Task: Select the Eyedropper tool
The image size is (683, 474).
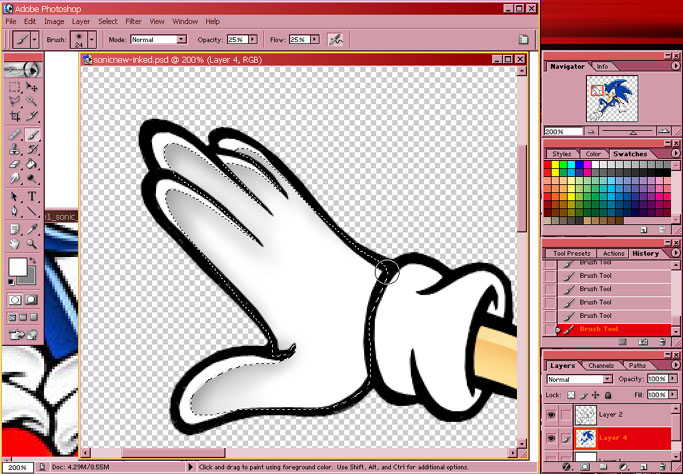Action: coord(31,229)
